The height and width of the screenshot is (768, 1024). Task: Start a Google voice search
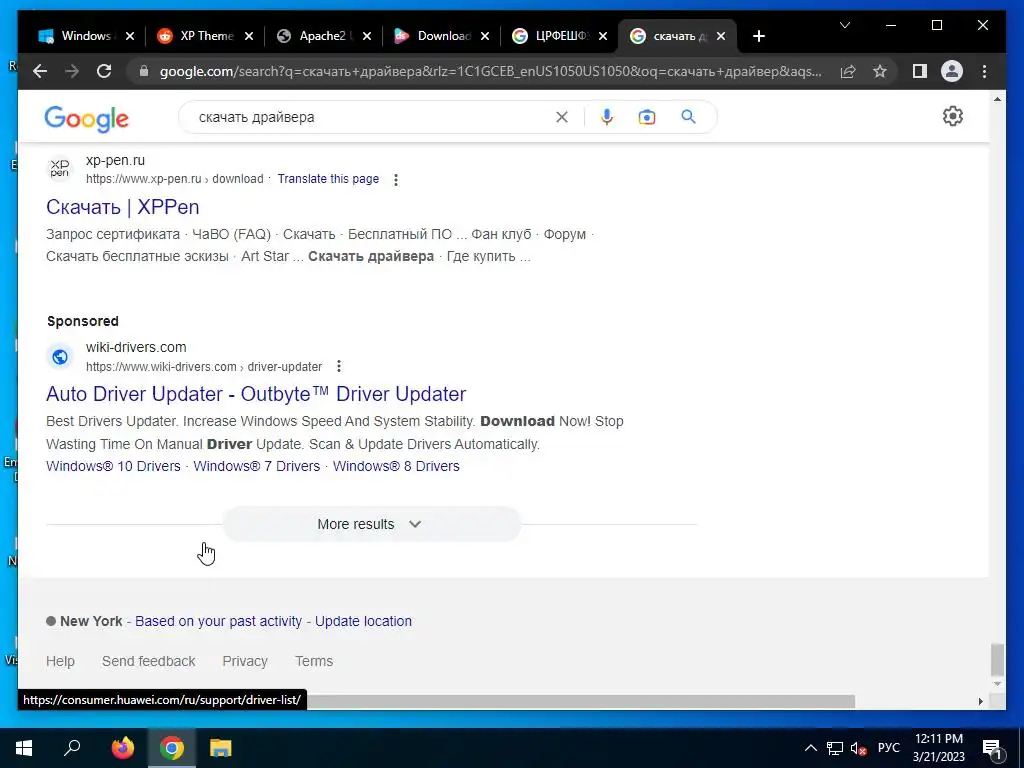[607, 117]
